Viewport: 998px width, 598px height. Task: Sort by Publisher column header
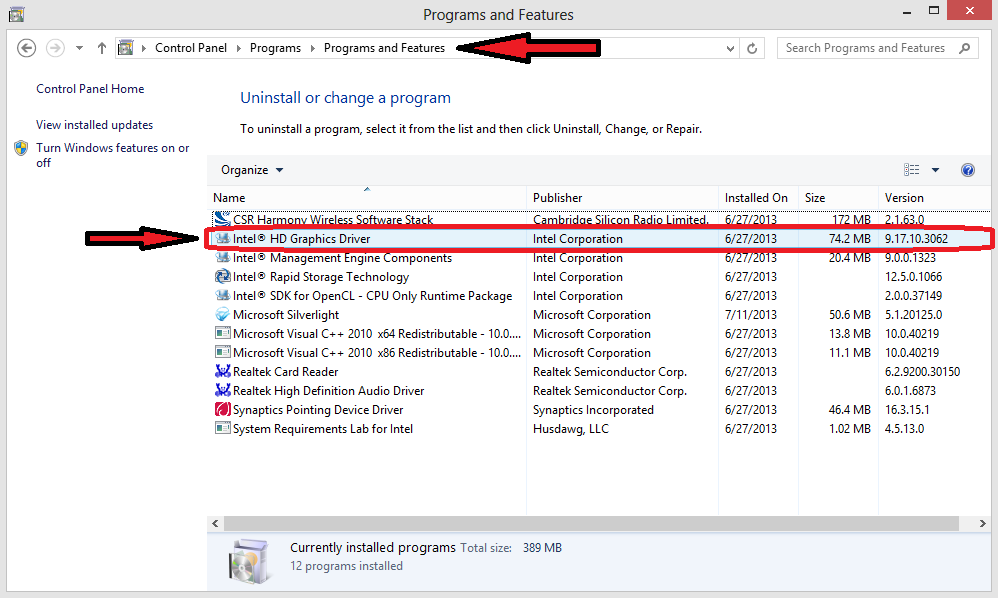[x=622, y=198]
